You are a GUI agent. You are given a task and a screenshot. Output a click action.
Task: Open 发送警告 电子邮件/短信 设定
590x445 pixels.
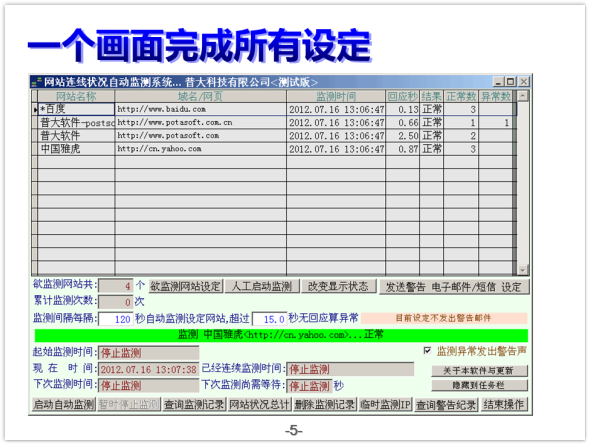[x=454, y=287]
